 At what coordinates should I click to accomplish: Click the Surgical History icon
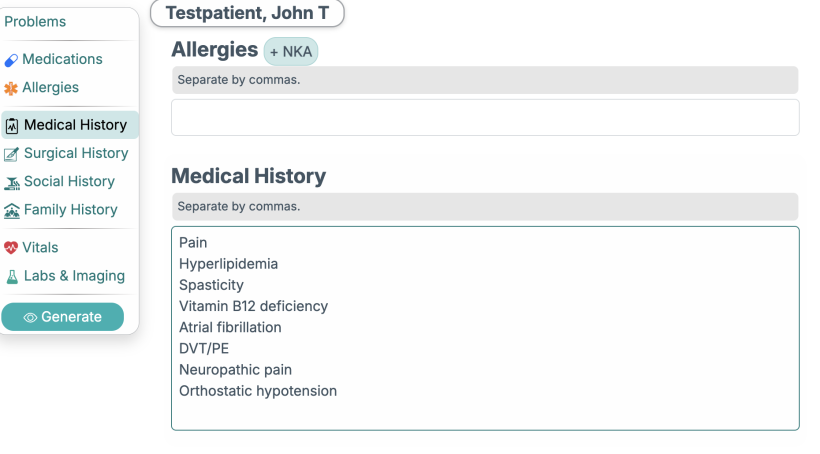point(12,154)
